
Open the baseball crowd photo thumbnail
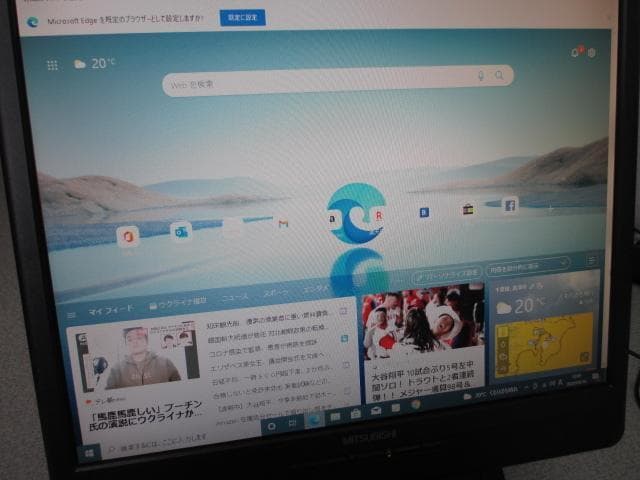click(x=424, y=322)
